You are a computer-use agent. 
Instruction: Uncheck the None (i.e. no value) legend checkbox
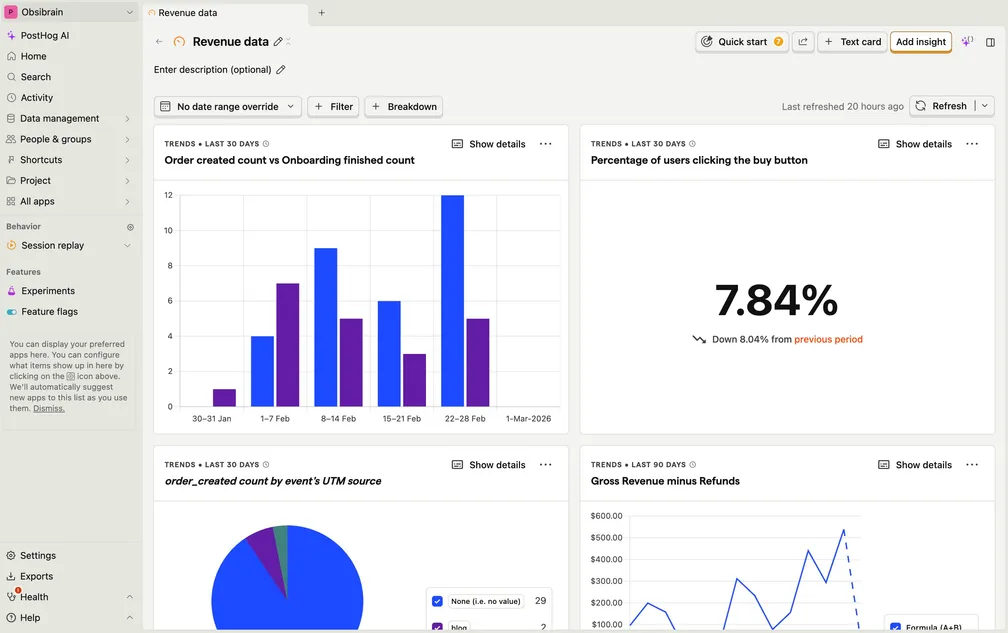click(x=437, y=601)
